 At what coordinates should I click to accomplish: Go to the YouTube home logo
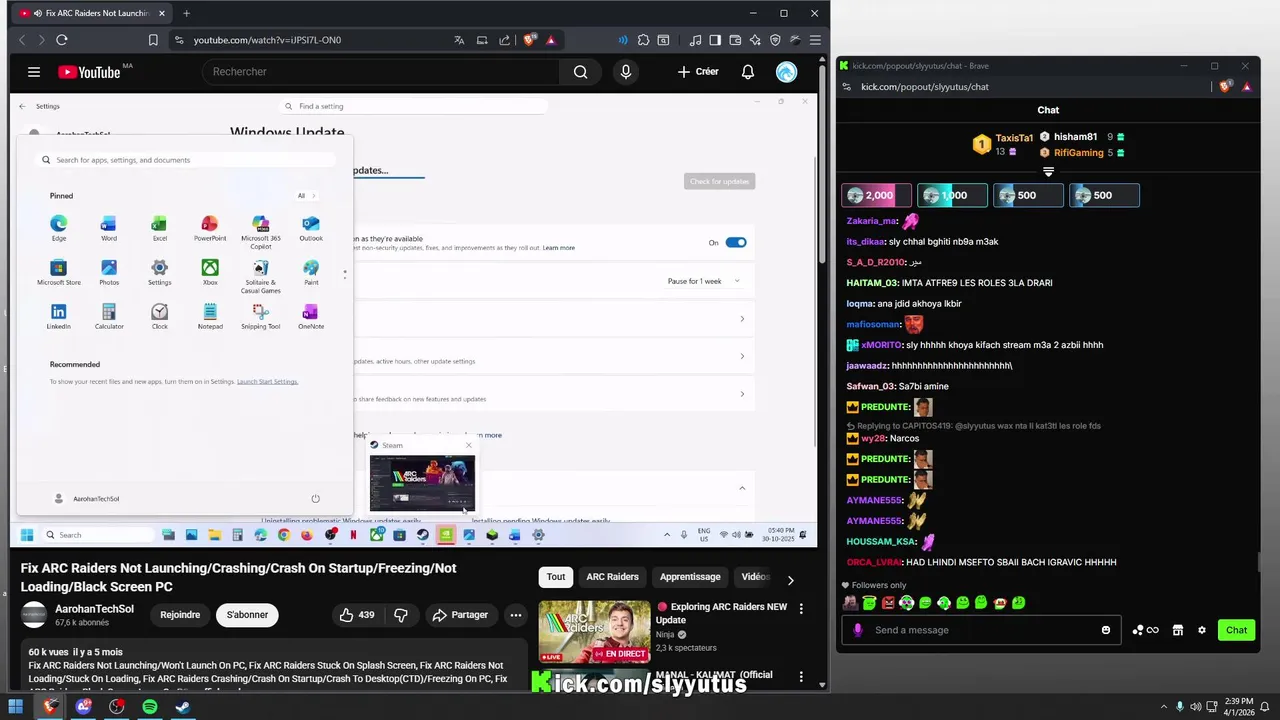click(x=90, y=72)
